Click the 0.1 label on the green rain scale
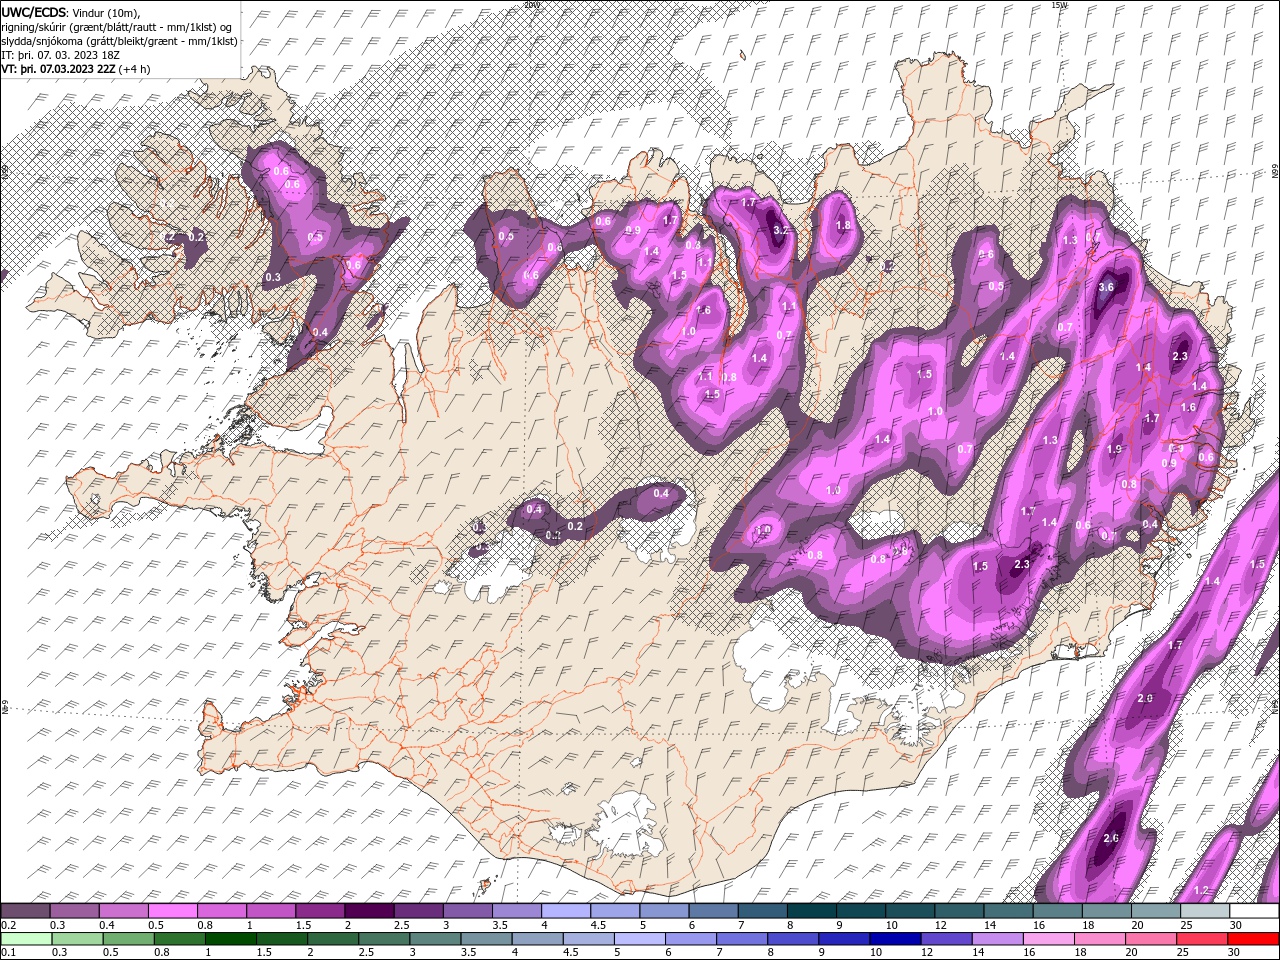1280x960 pixels. 8,952
